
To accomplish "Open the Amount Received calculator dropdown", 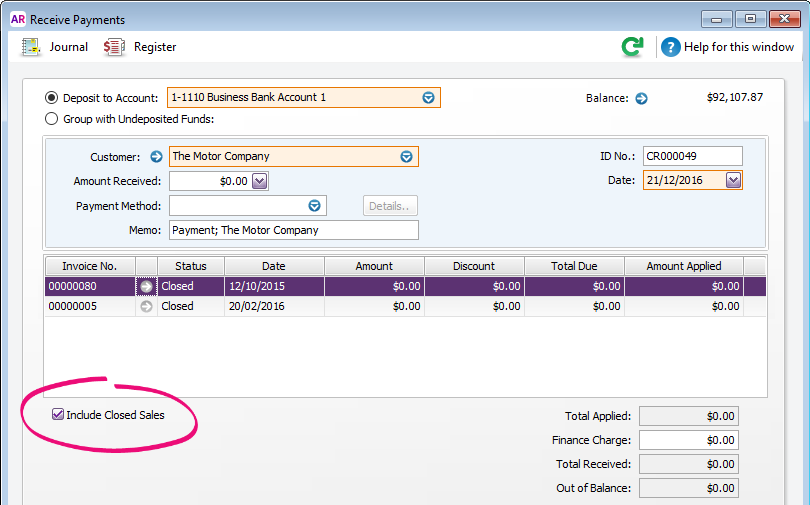I will click(x=259, y=181).
